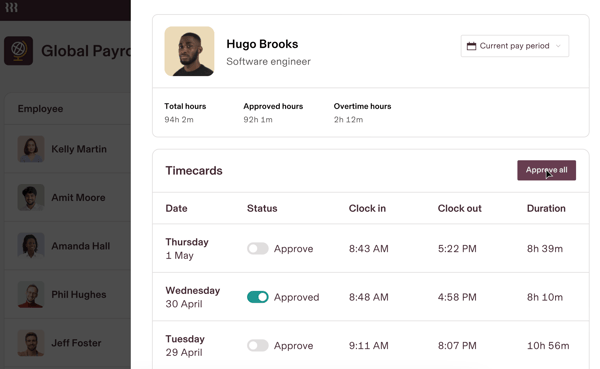
Task: Open Jeff Foster's avatar
Action: (31, 343)
